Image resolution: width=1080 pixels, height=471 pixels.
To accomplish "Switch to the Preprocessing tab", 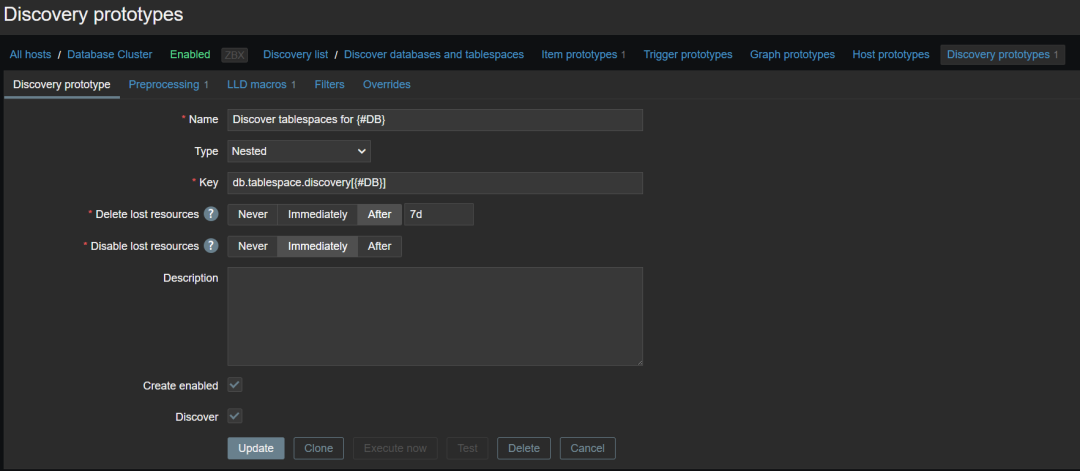I will [x=169, y=84].
